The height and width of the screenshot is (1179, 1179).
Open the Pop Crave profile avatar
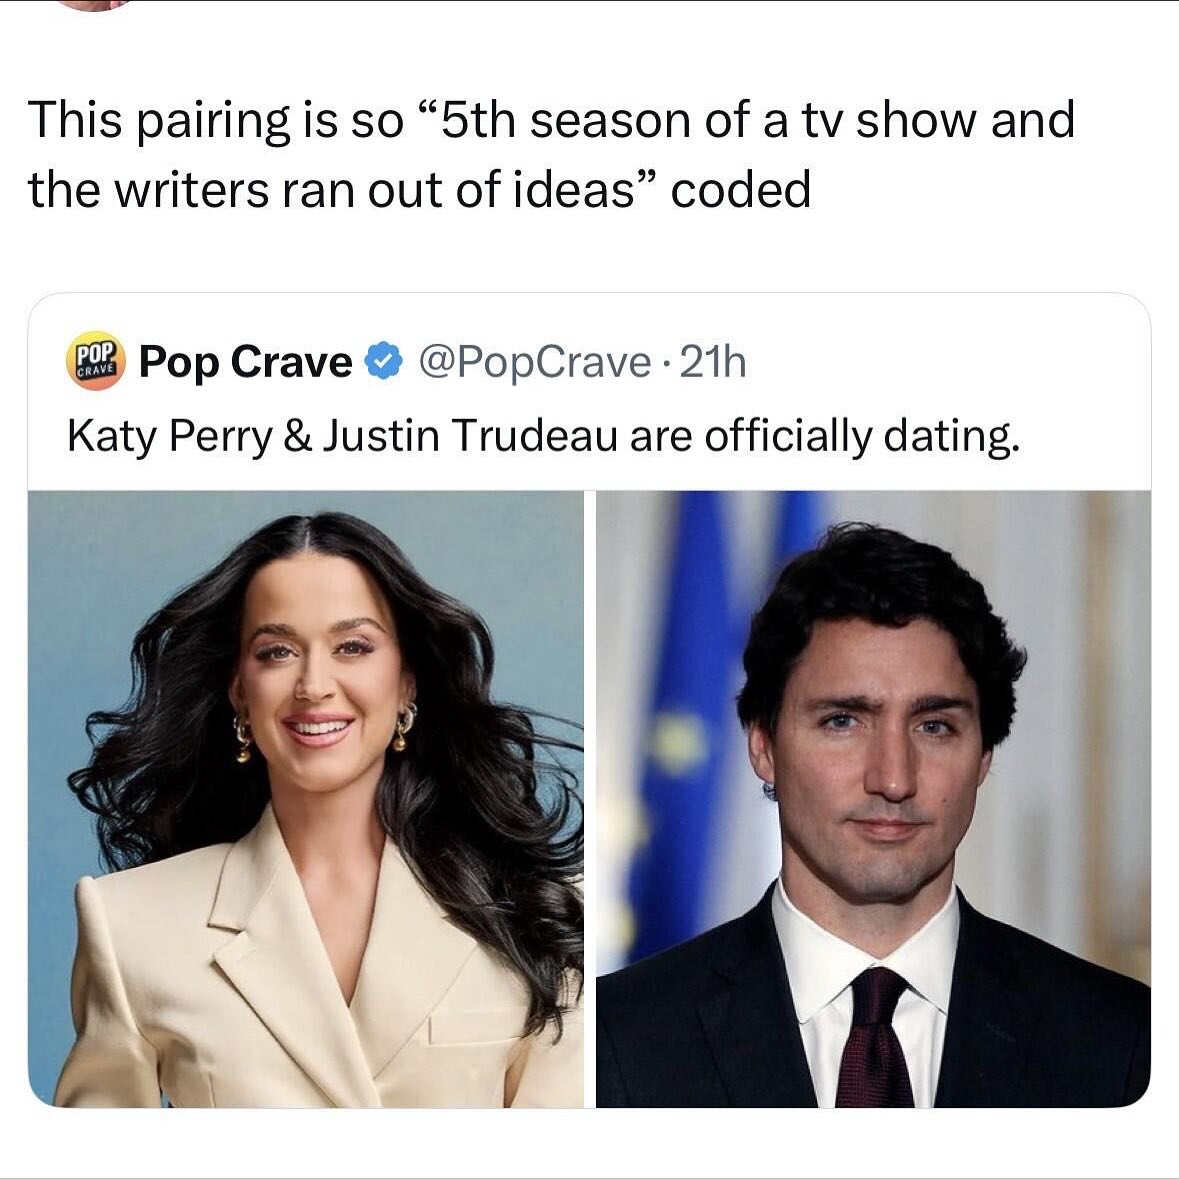pos(94,362)
